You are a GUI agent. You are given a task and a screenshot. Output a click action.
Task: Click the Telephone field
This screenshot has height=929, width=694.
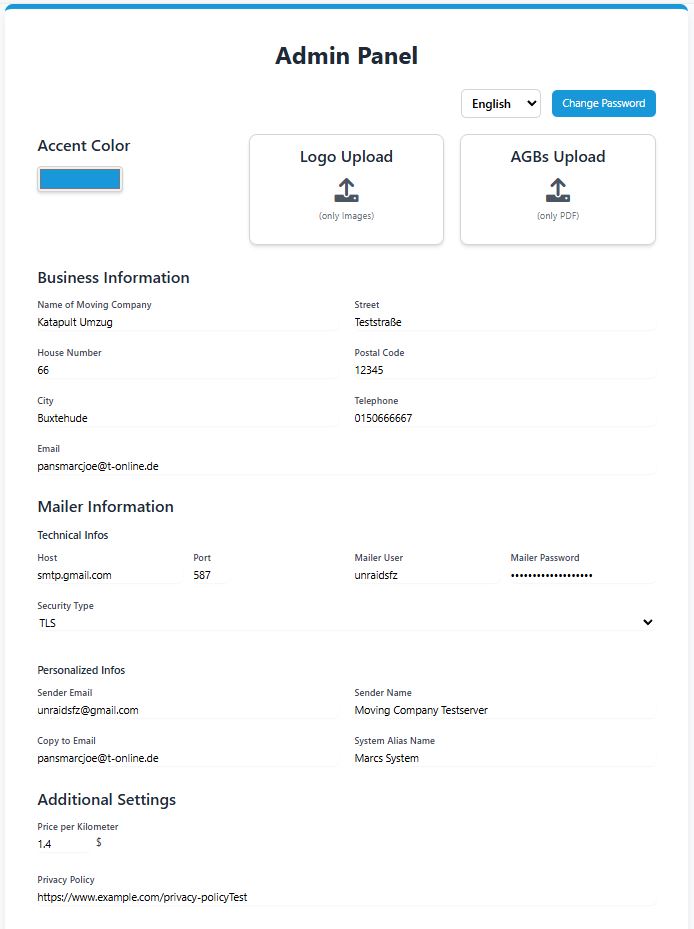pos(505,418)
